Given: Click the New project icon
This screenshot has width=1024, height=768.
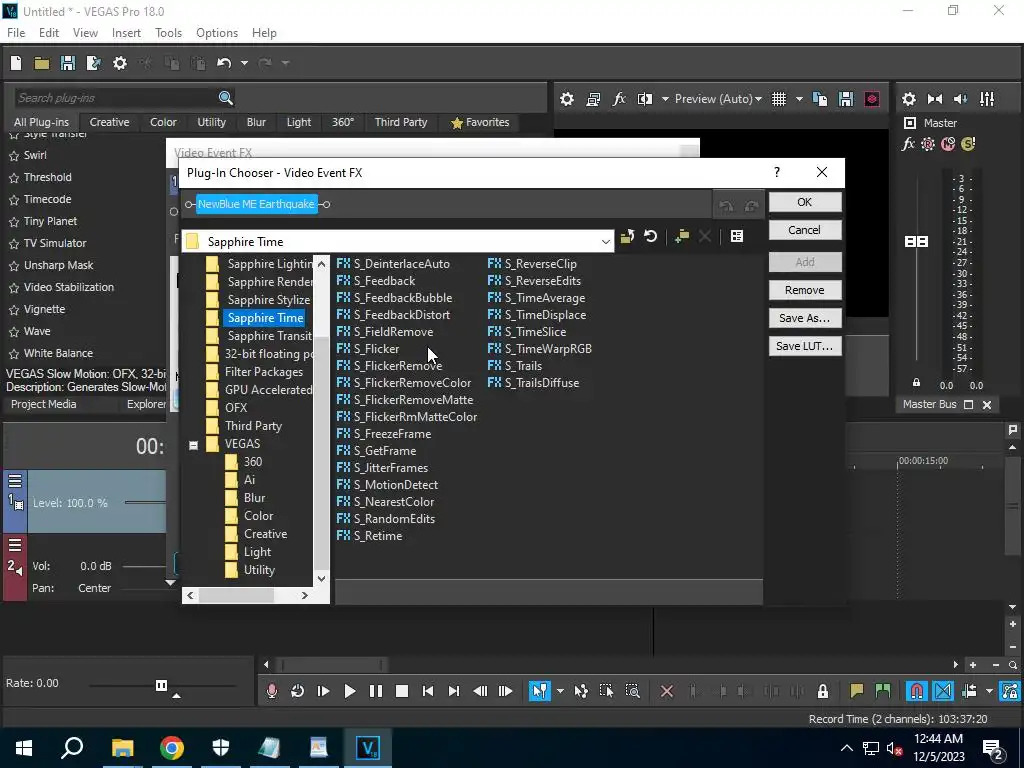Looking at the screenshot, I should coord(16,63).
